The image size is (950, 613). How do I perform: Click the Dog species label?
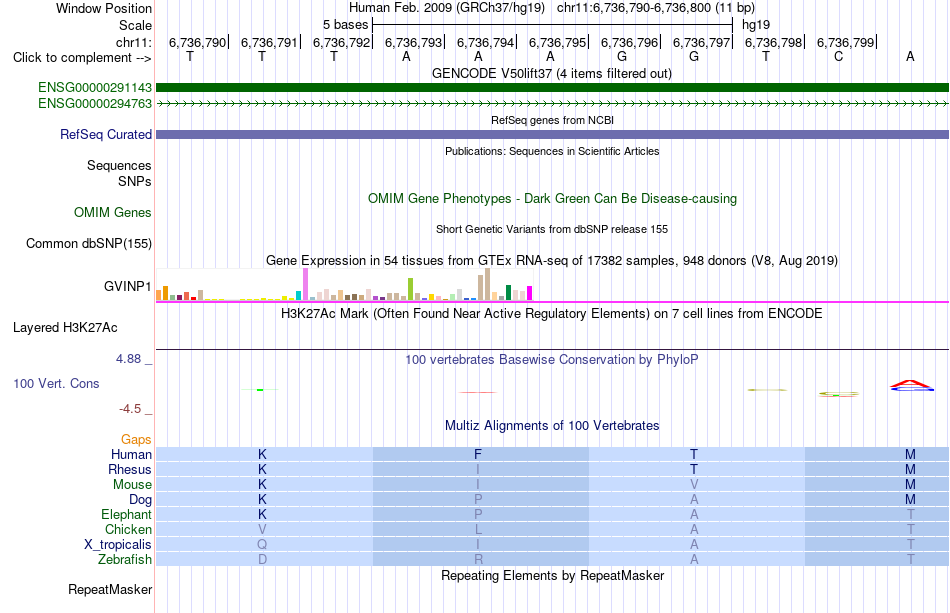pos(141,500)
